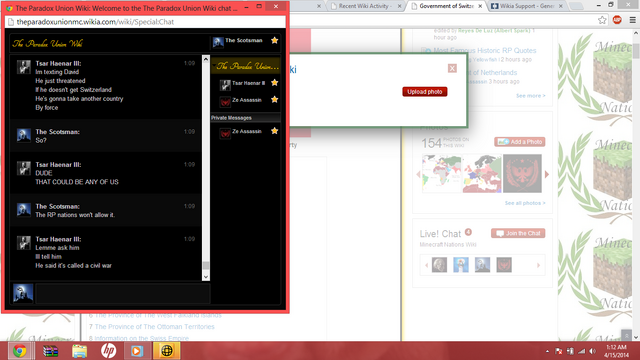
Task: Open world map photo thumbnail
Action: coord(441,173)
